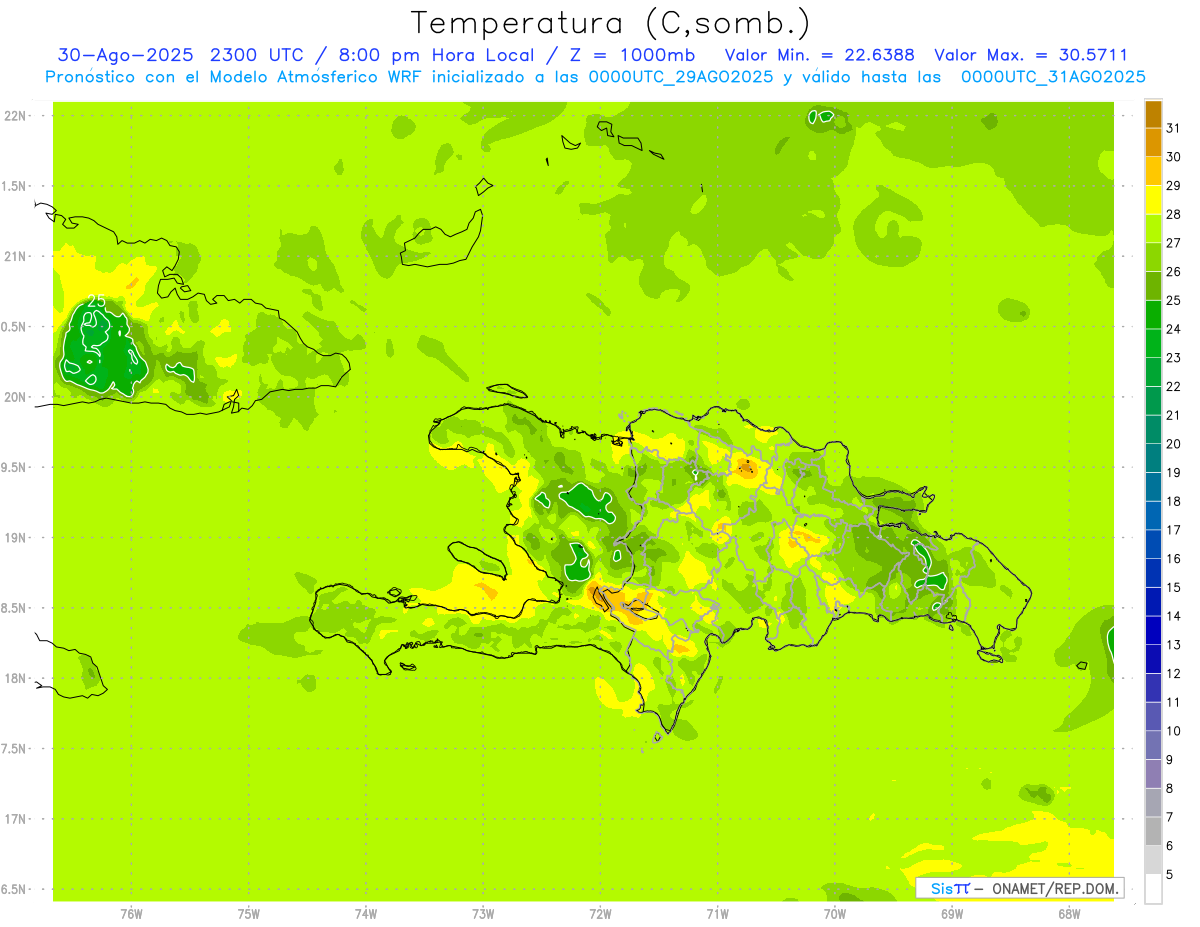The height and width of the screenshot is (927, 1200).
Task: Click 'Valor Max. = 30.5711' readout
Action: point(1031,55)
